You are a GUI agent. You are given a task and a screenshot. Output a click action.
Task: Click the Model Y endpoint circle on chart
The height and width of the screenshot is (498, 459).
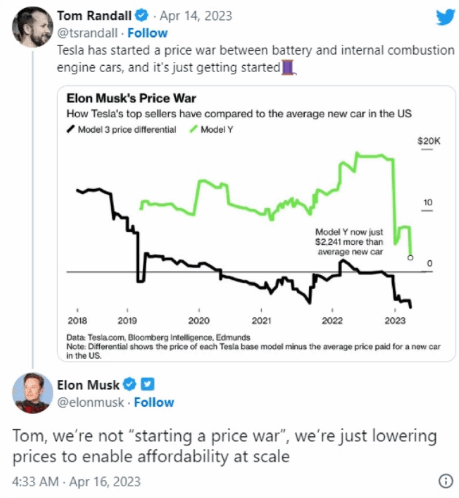click(x=411, y=258)
